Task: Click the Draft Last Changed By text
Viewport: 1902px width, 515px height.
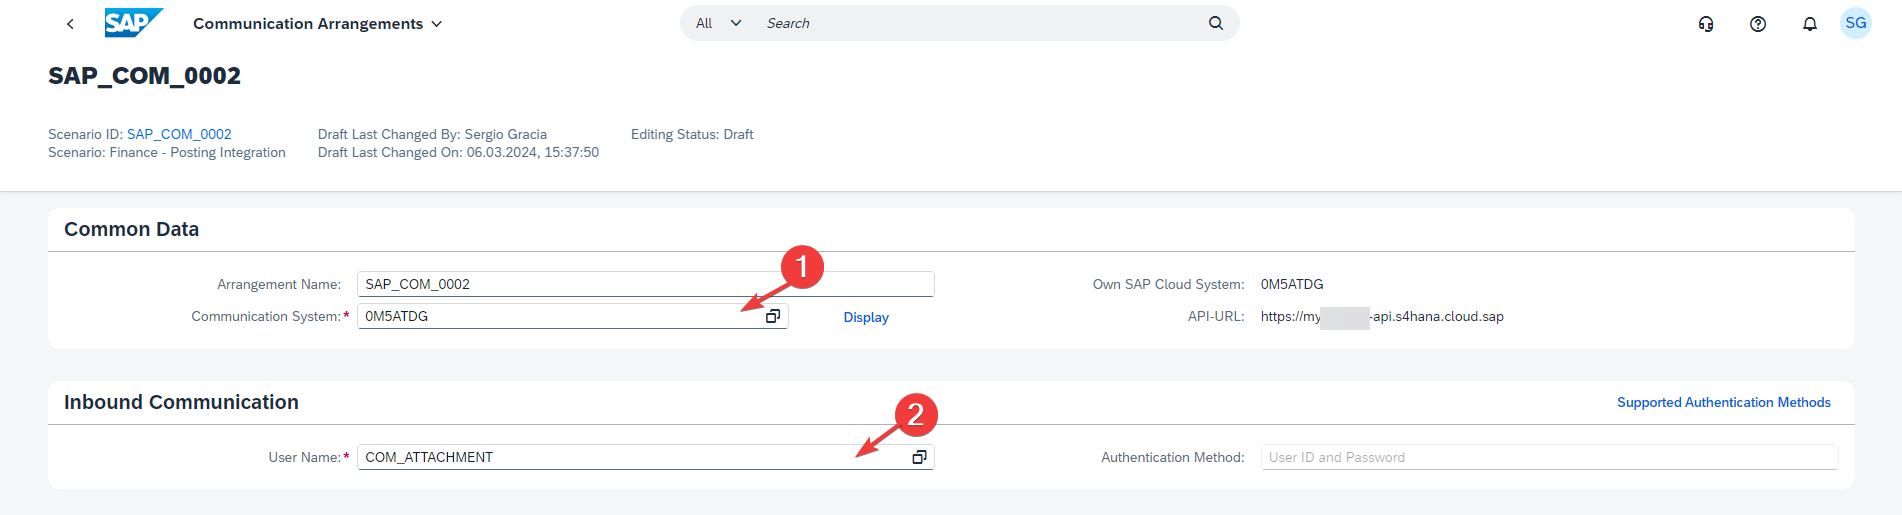Action: tap(432, 134)
